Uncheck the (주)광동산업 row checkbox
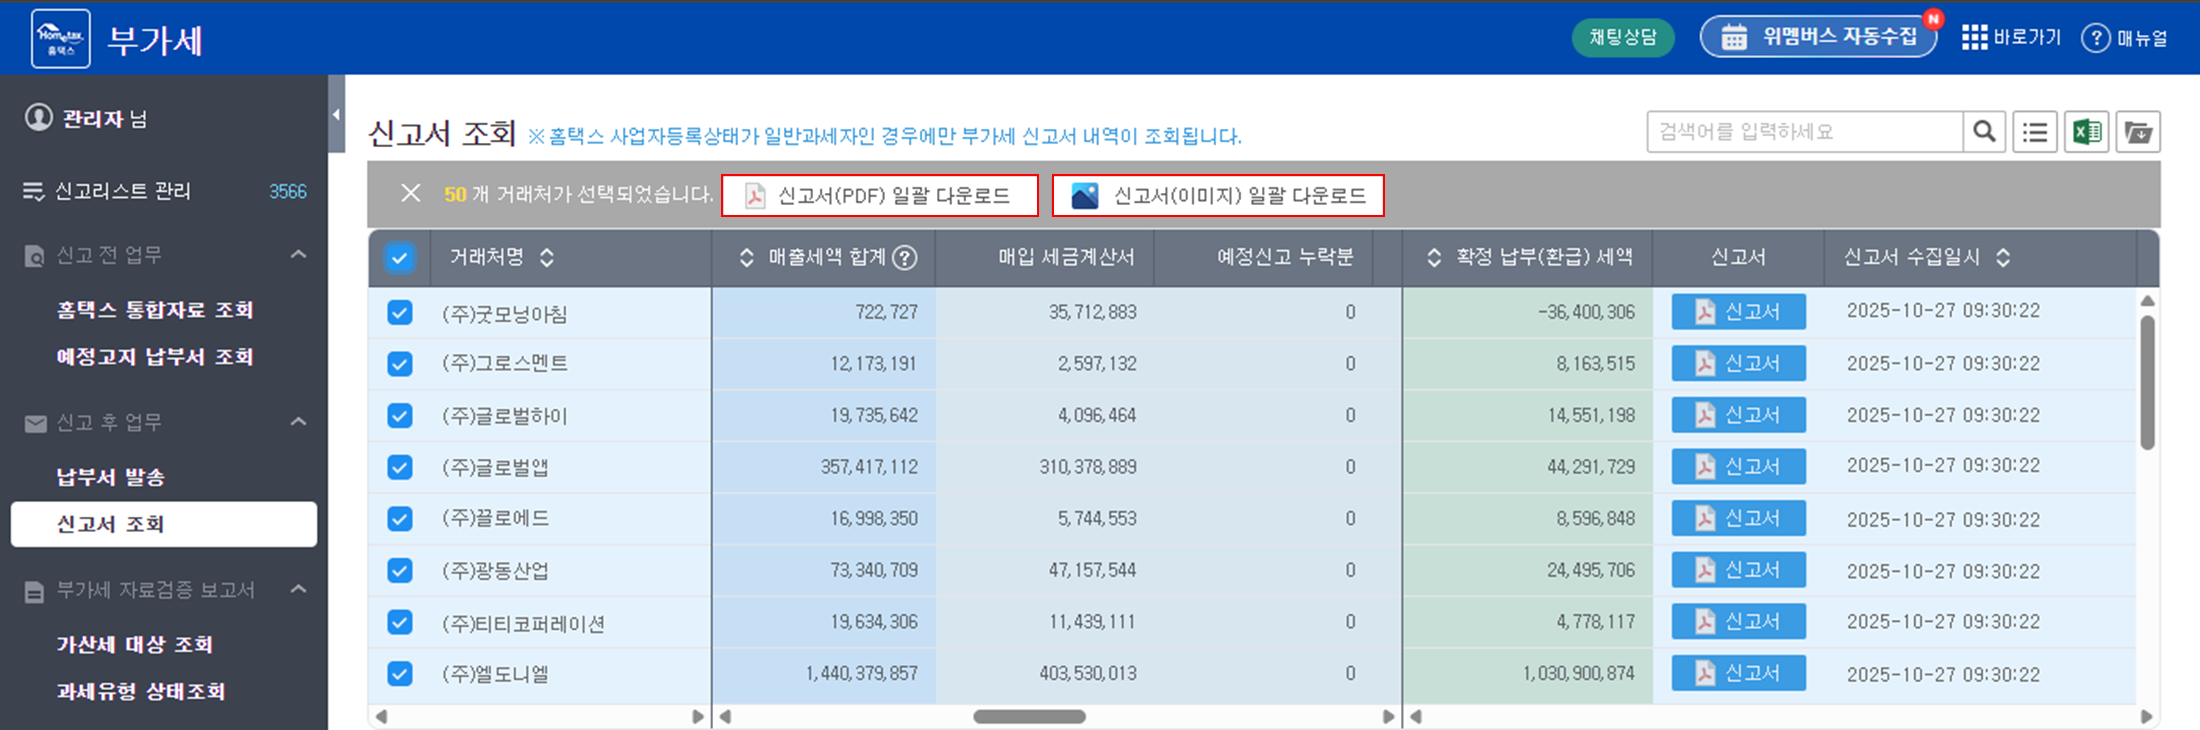 pyautogui.click(x=400, y=571)
